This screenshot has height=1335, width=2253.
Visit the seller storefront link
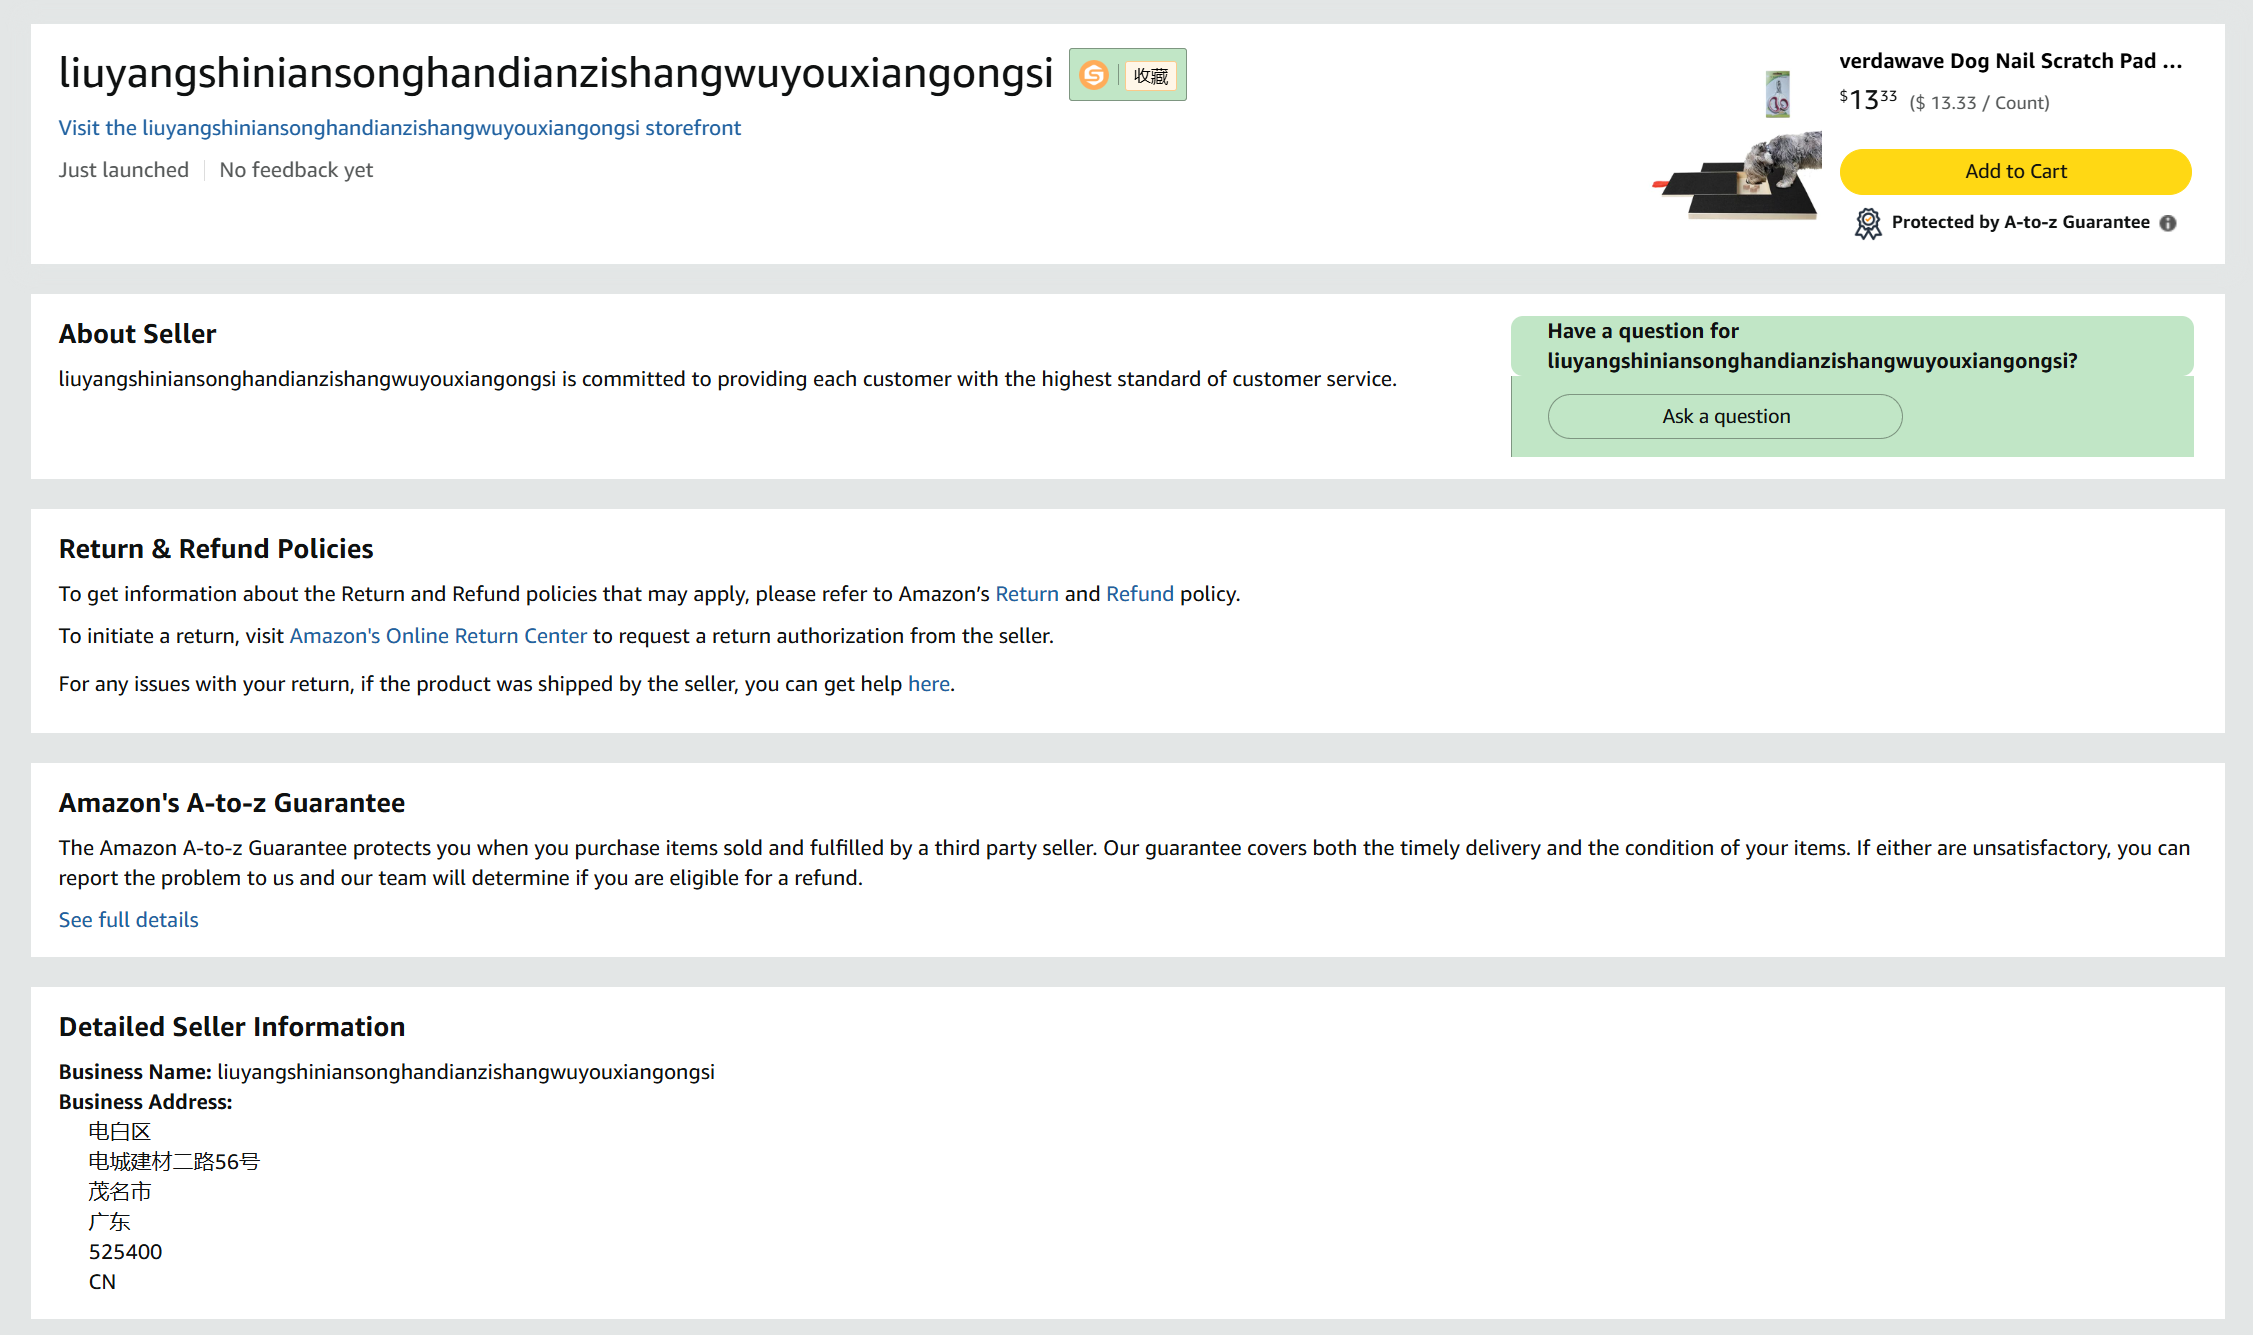tap(399, 128)
